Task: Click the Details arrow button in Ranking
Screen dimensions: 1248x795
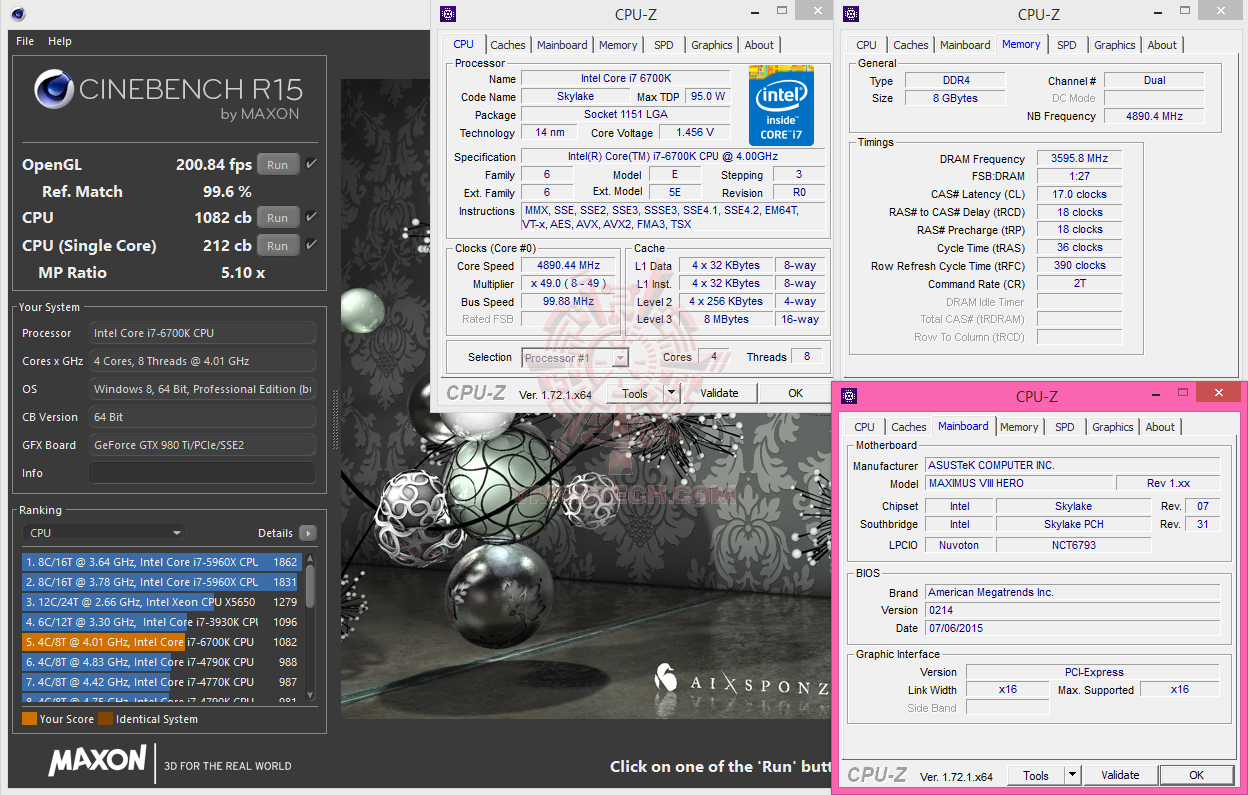Action: [x=307, y=533]
